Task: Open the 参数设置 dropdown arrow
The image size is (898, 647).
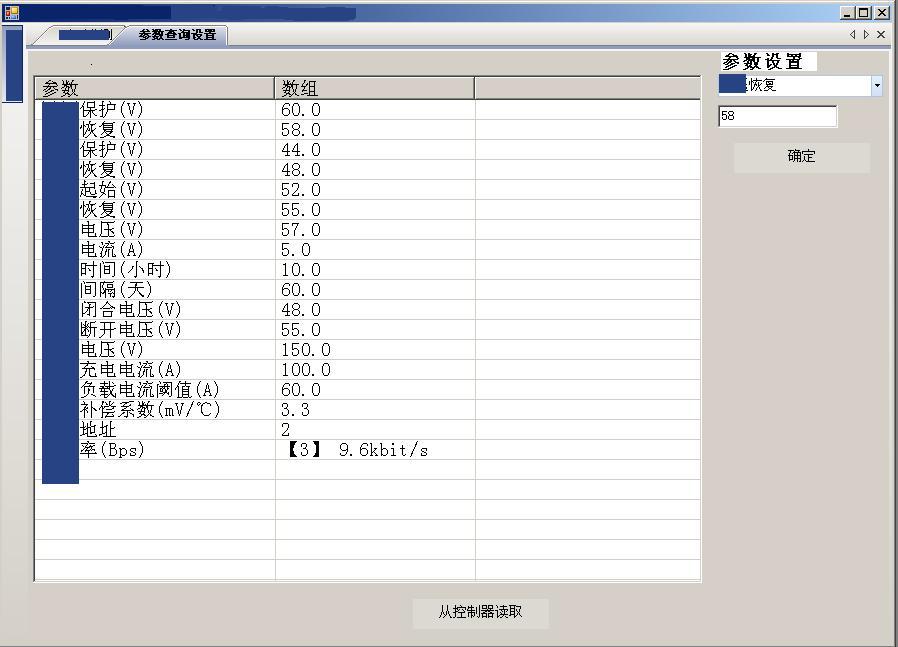Action: 877,86
